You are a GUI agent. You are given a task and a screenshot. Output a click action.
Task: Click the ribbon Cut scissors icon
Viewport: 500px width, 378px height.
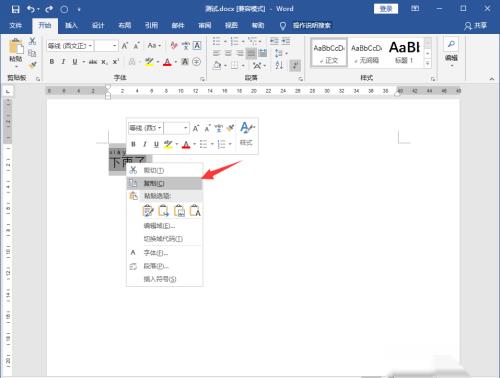point(32,41)
